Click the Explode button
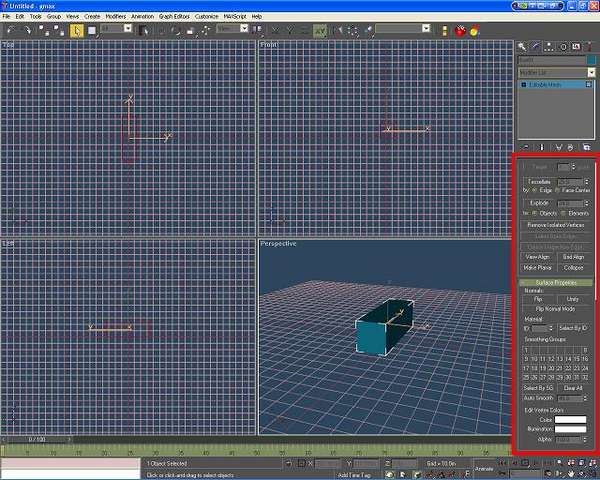The image size is (600, 480). tap(539, 203)
